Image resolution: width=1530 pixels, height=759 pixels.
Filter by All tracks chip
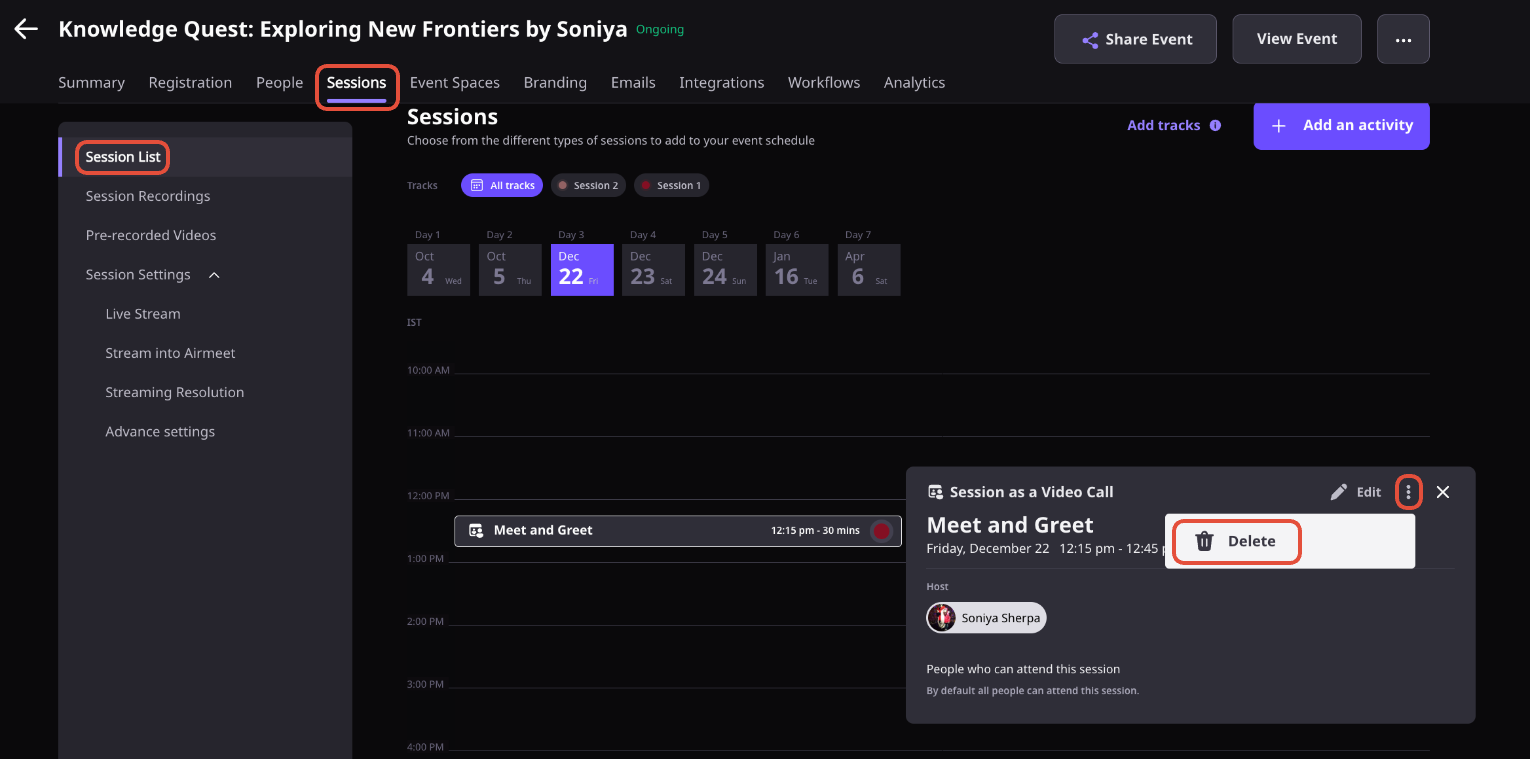(x=502, y=185)
